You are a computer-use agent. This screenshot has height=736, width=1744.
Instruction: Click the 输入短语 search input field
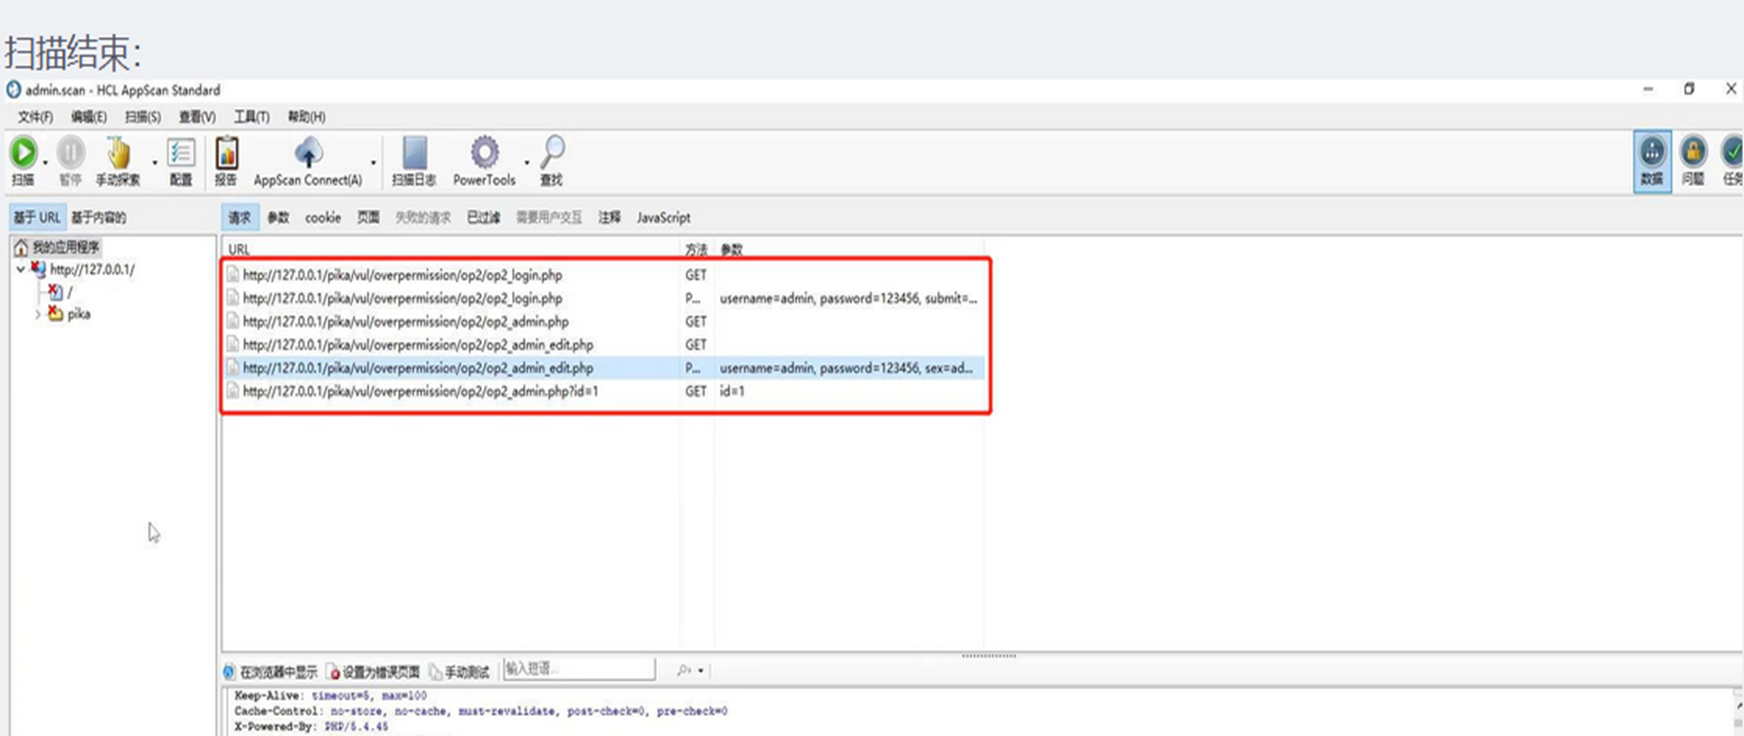[x=578, y=669]
